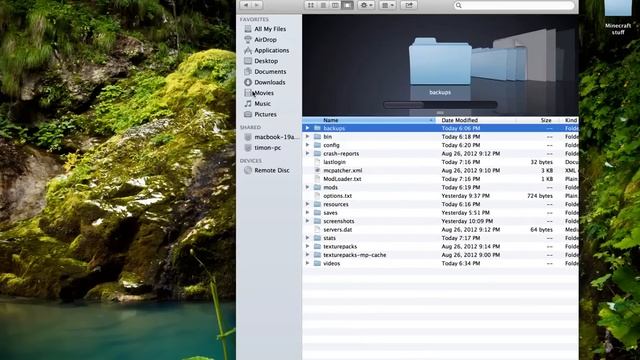
Task: Switch to column view
Action: [335, 5]
